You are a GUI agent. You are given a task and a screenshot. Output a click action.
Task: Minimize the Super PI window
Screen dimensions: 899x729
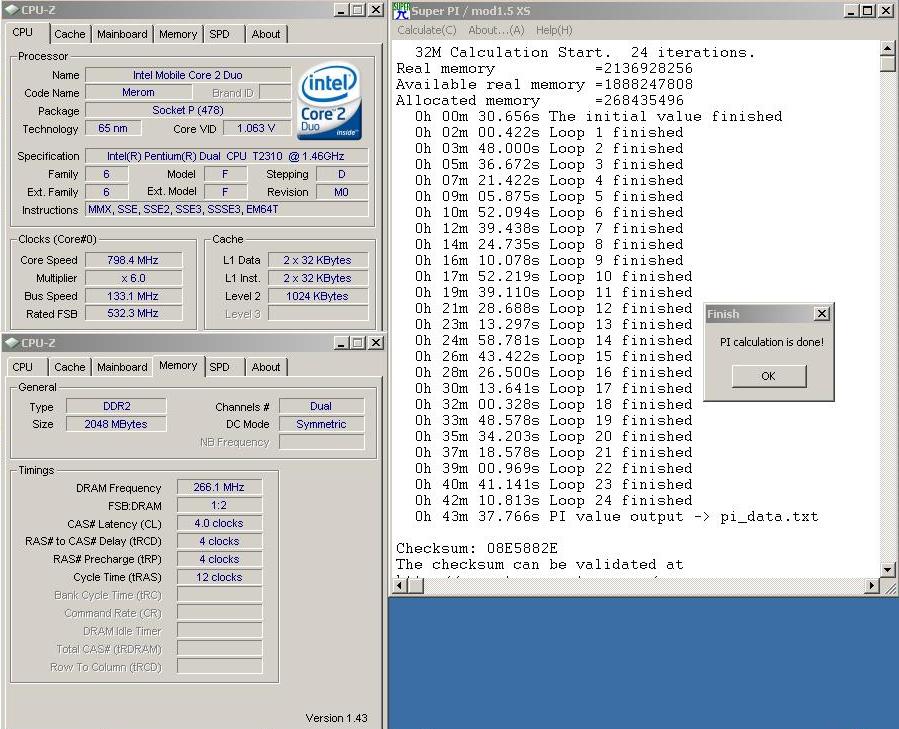(851, 10)
